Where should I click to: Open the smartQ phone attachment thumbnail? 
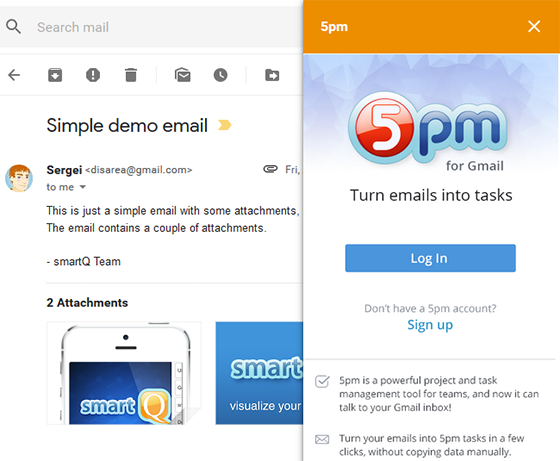(x=124, y=373)
